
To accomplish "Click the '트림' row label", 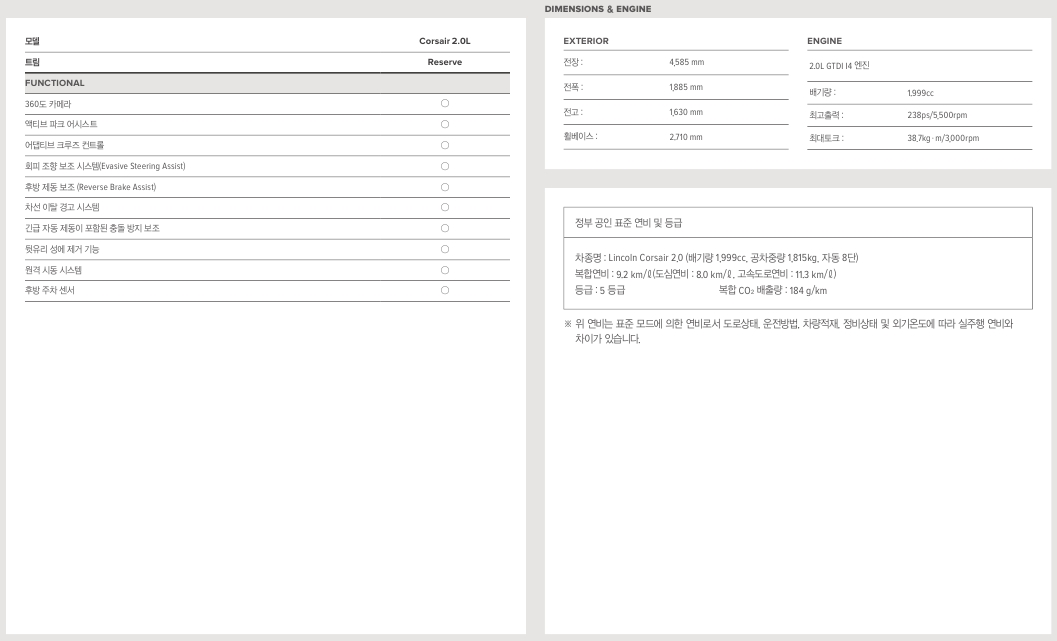I will (x=32, y=62).
